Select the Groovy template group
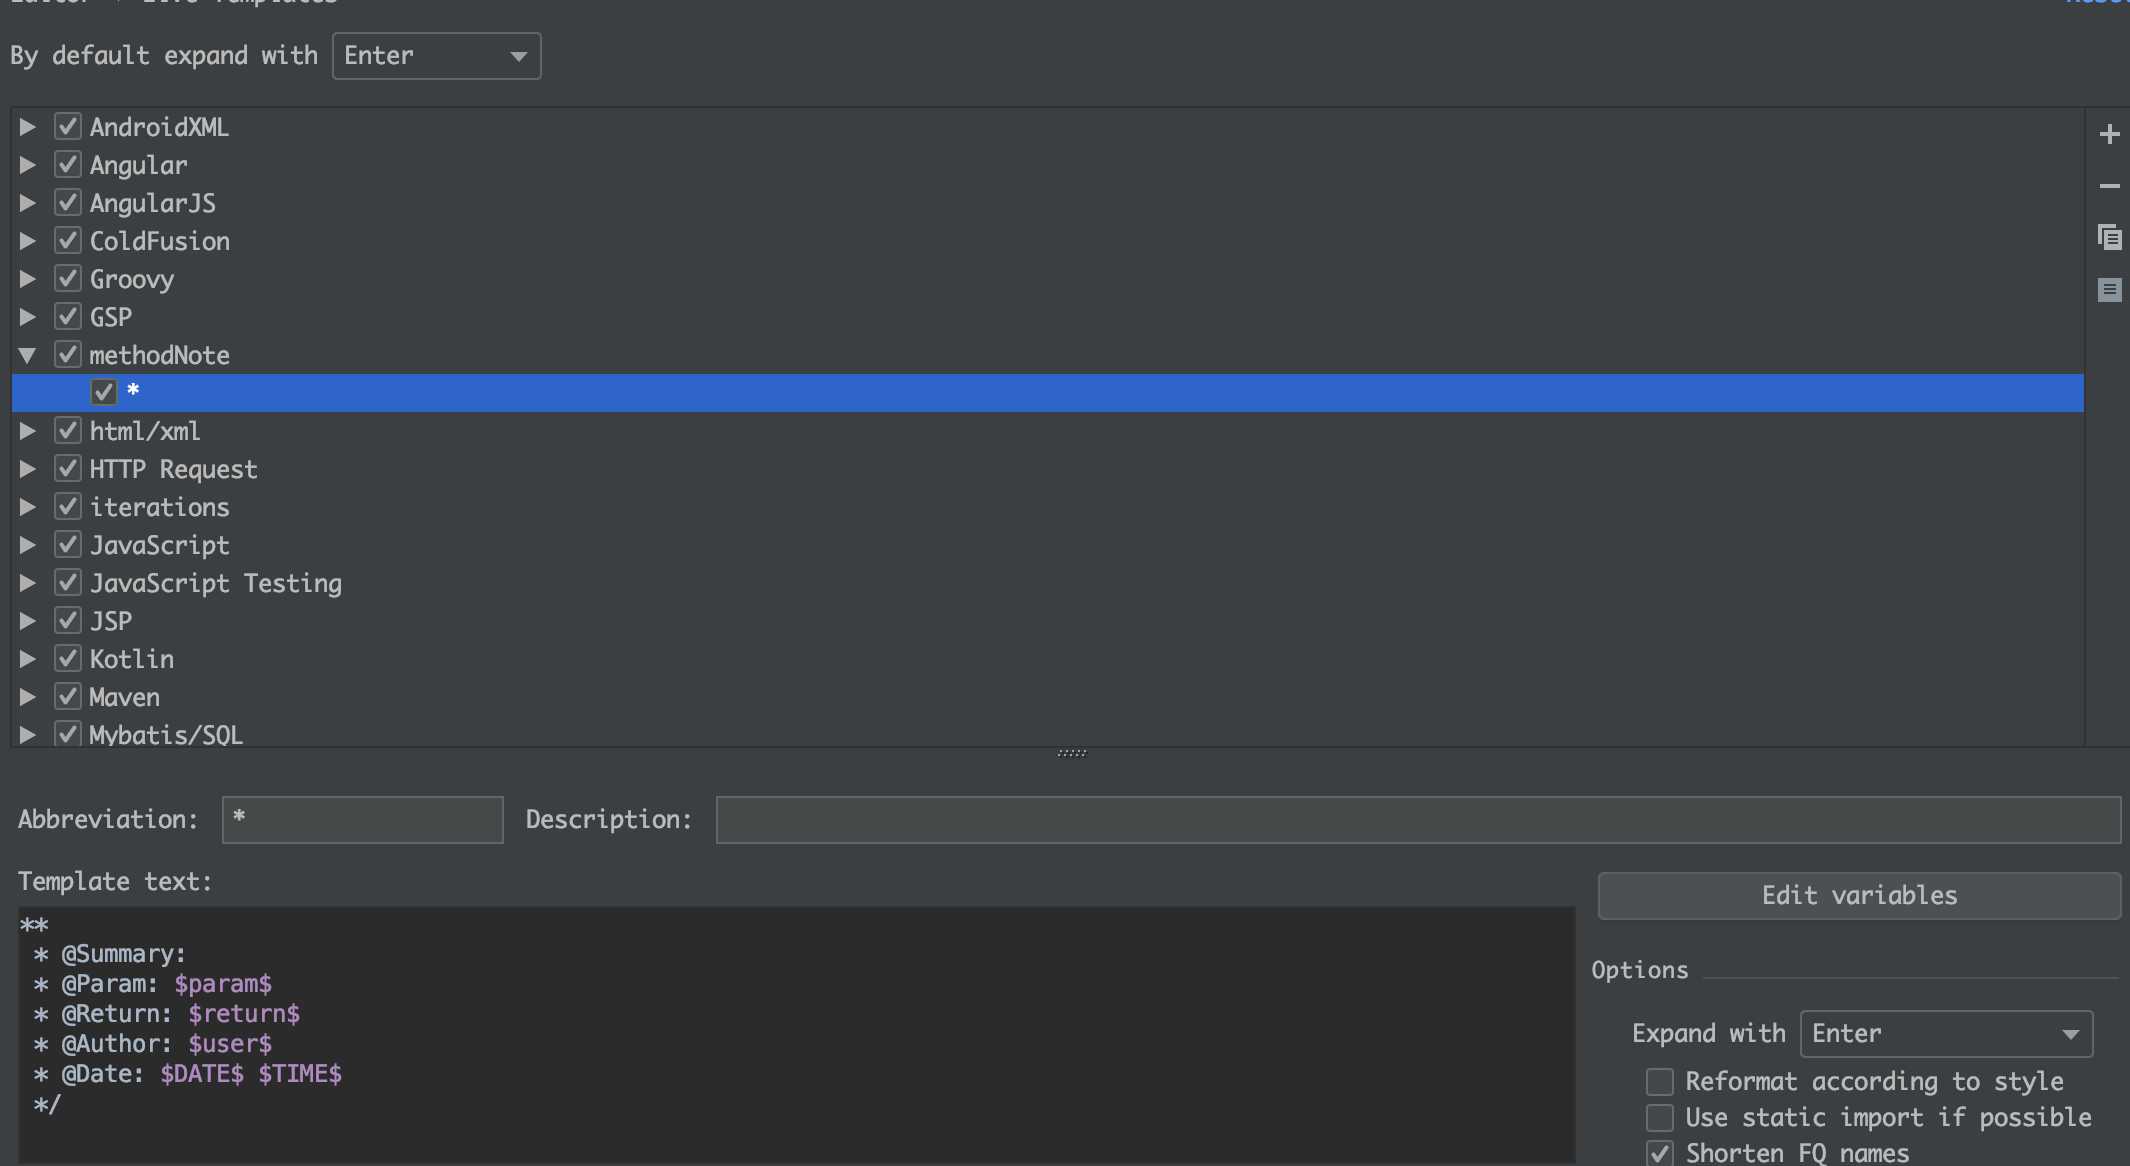 click(x=132, y=279)
